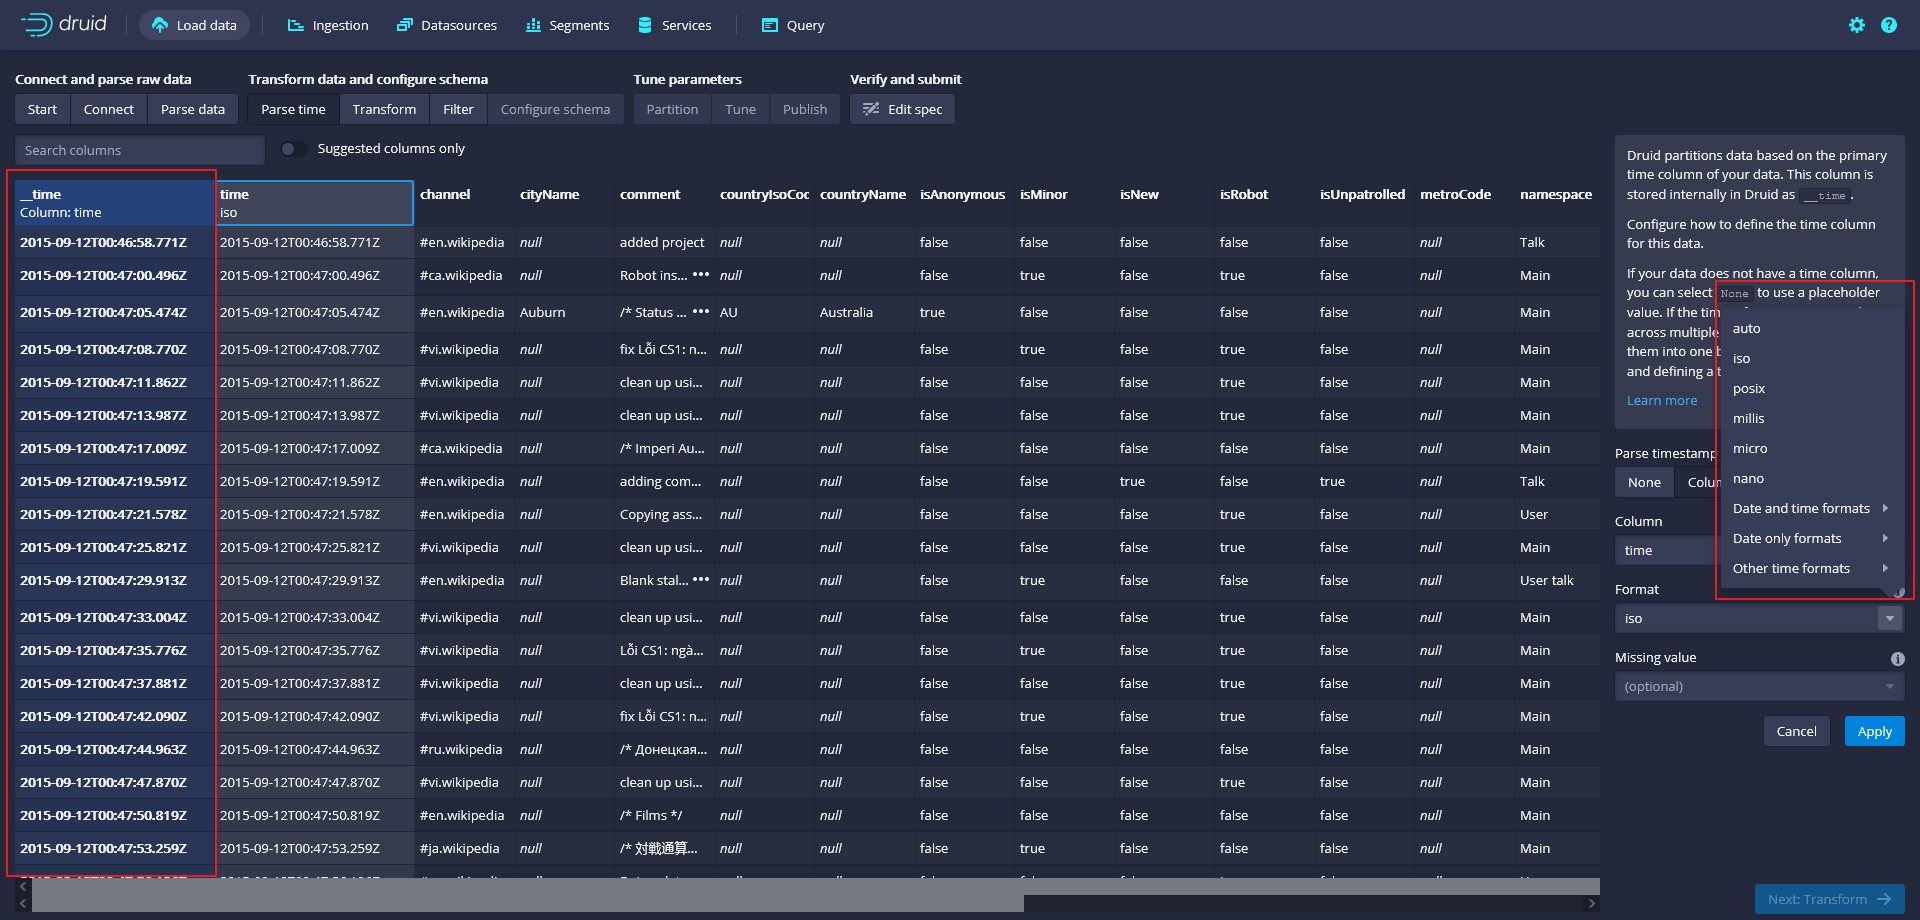This screenshot has width=1920, height=920.
Task: Open the Segments view
Action: pos(567,25)
